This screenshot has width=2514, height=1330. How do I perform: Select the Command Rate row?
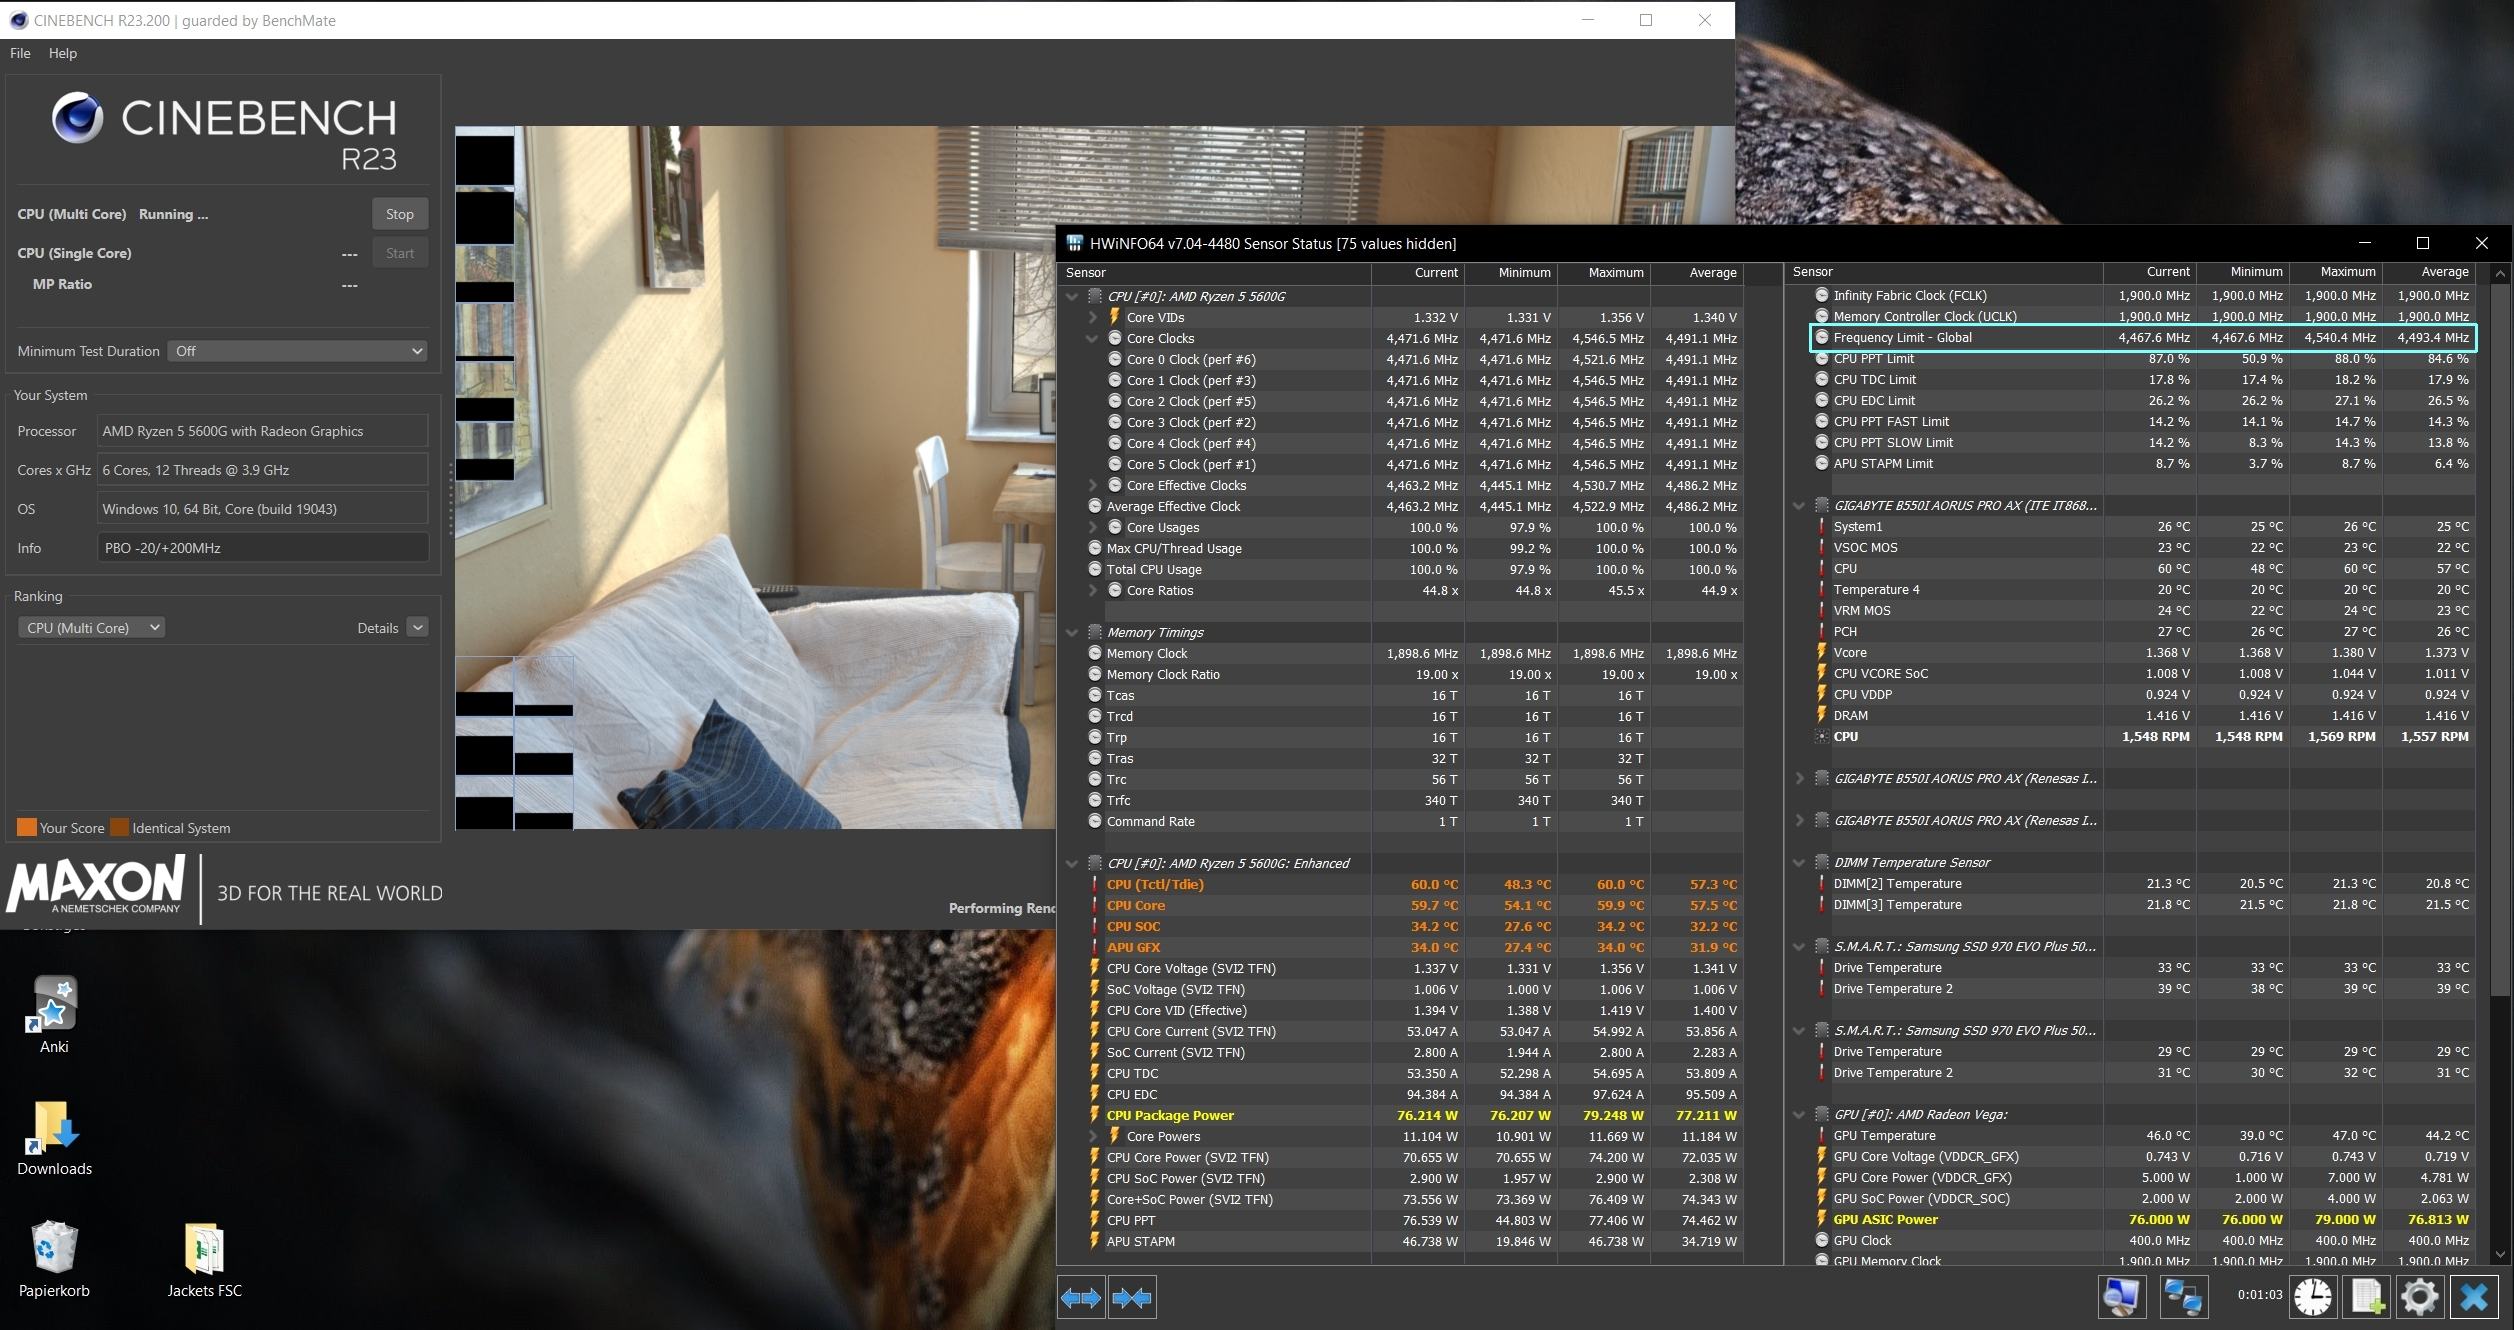pos(1415,821)
